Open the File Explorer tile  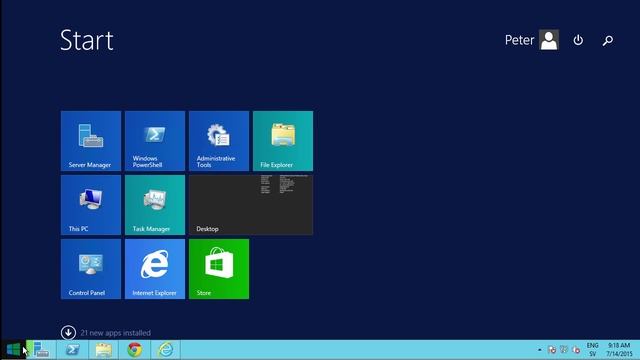coord(283,141)
